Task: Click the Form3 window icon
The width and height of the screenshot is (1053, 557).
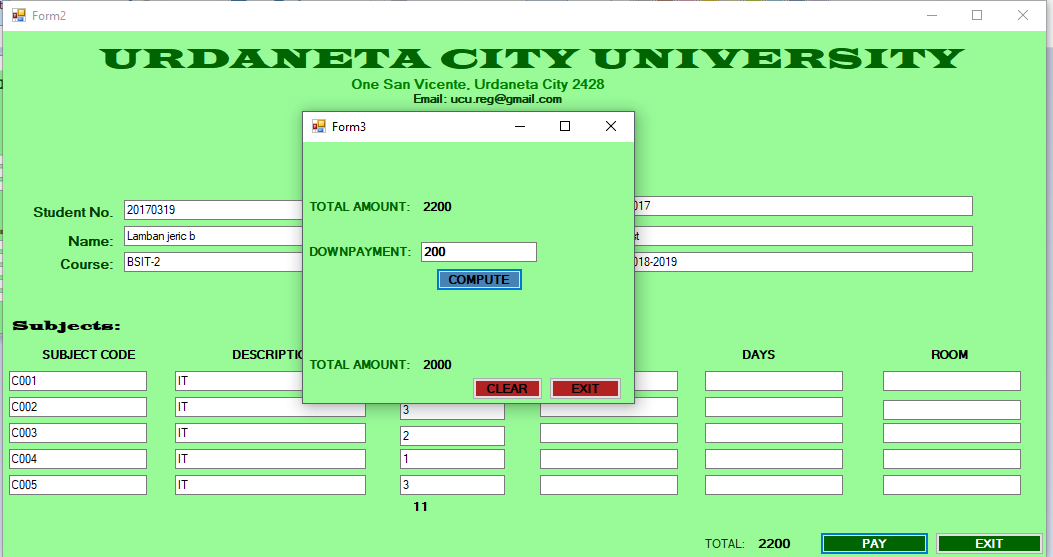Action: pyautogui.click(x=319, y=126)
